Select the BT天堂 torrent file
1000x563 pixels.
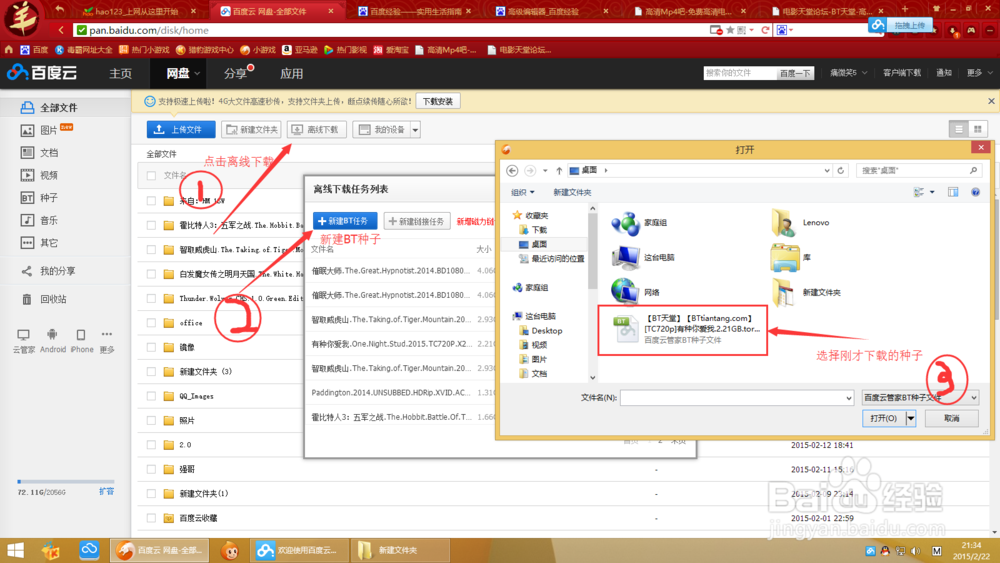pos(682,330)
